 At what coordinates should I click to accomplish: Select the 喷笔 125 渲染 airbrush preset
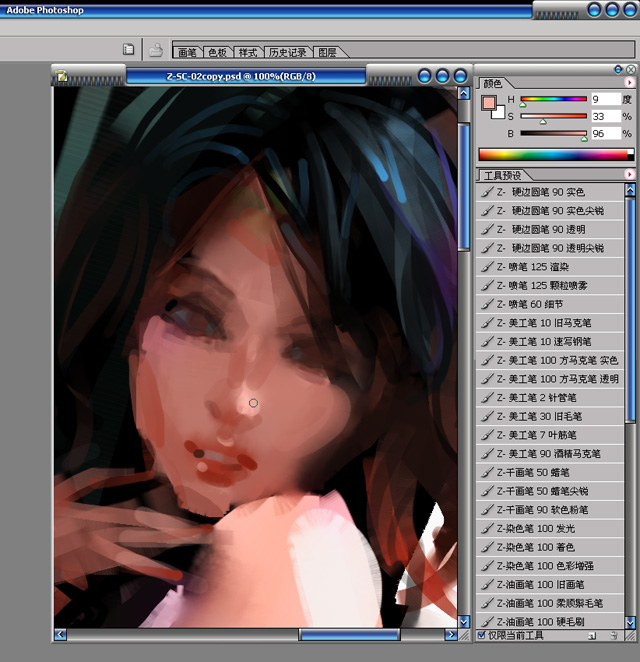pyautogui.click(x=550, y=267)
